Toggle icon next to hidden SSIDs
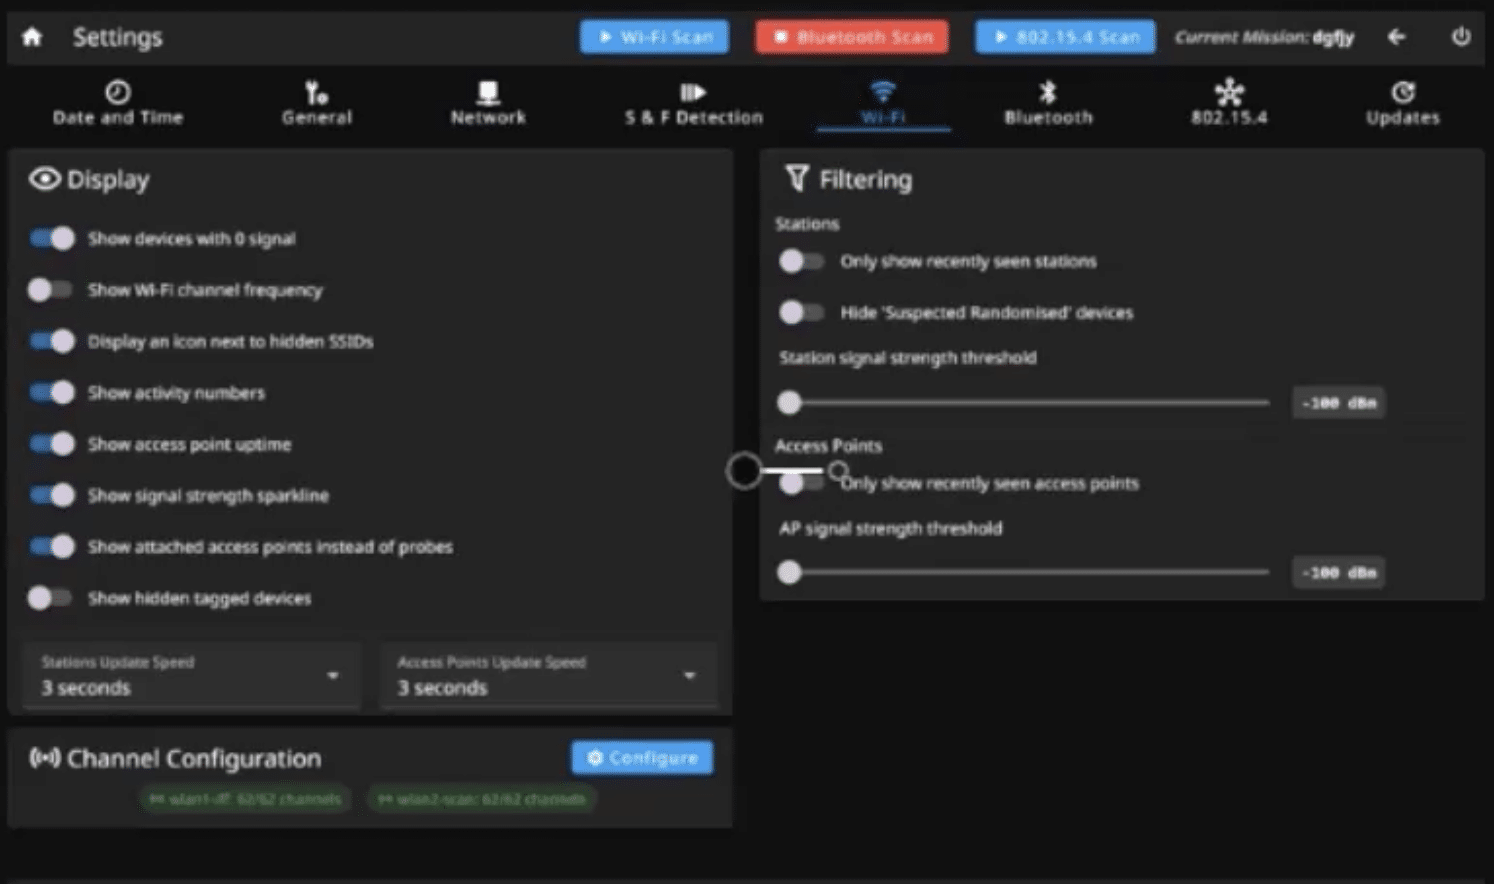This screenshot has width=1494, height=884. pyautogui.click(x=52, y=341)
